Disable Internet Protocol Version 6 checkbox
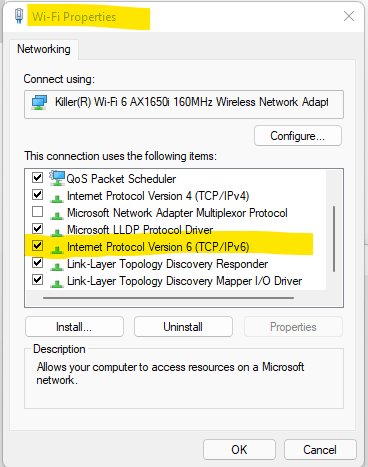The width and height of the screenshot is (368, 467). point(37,246)
